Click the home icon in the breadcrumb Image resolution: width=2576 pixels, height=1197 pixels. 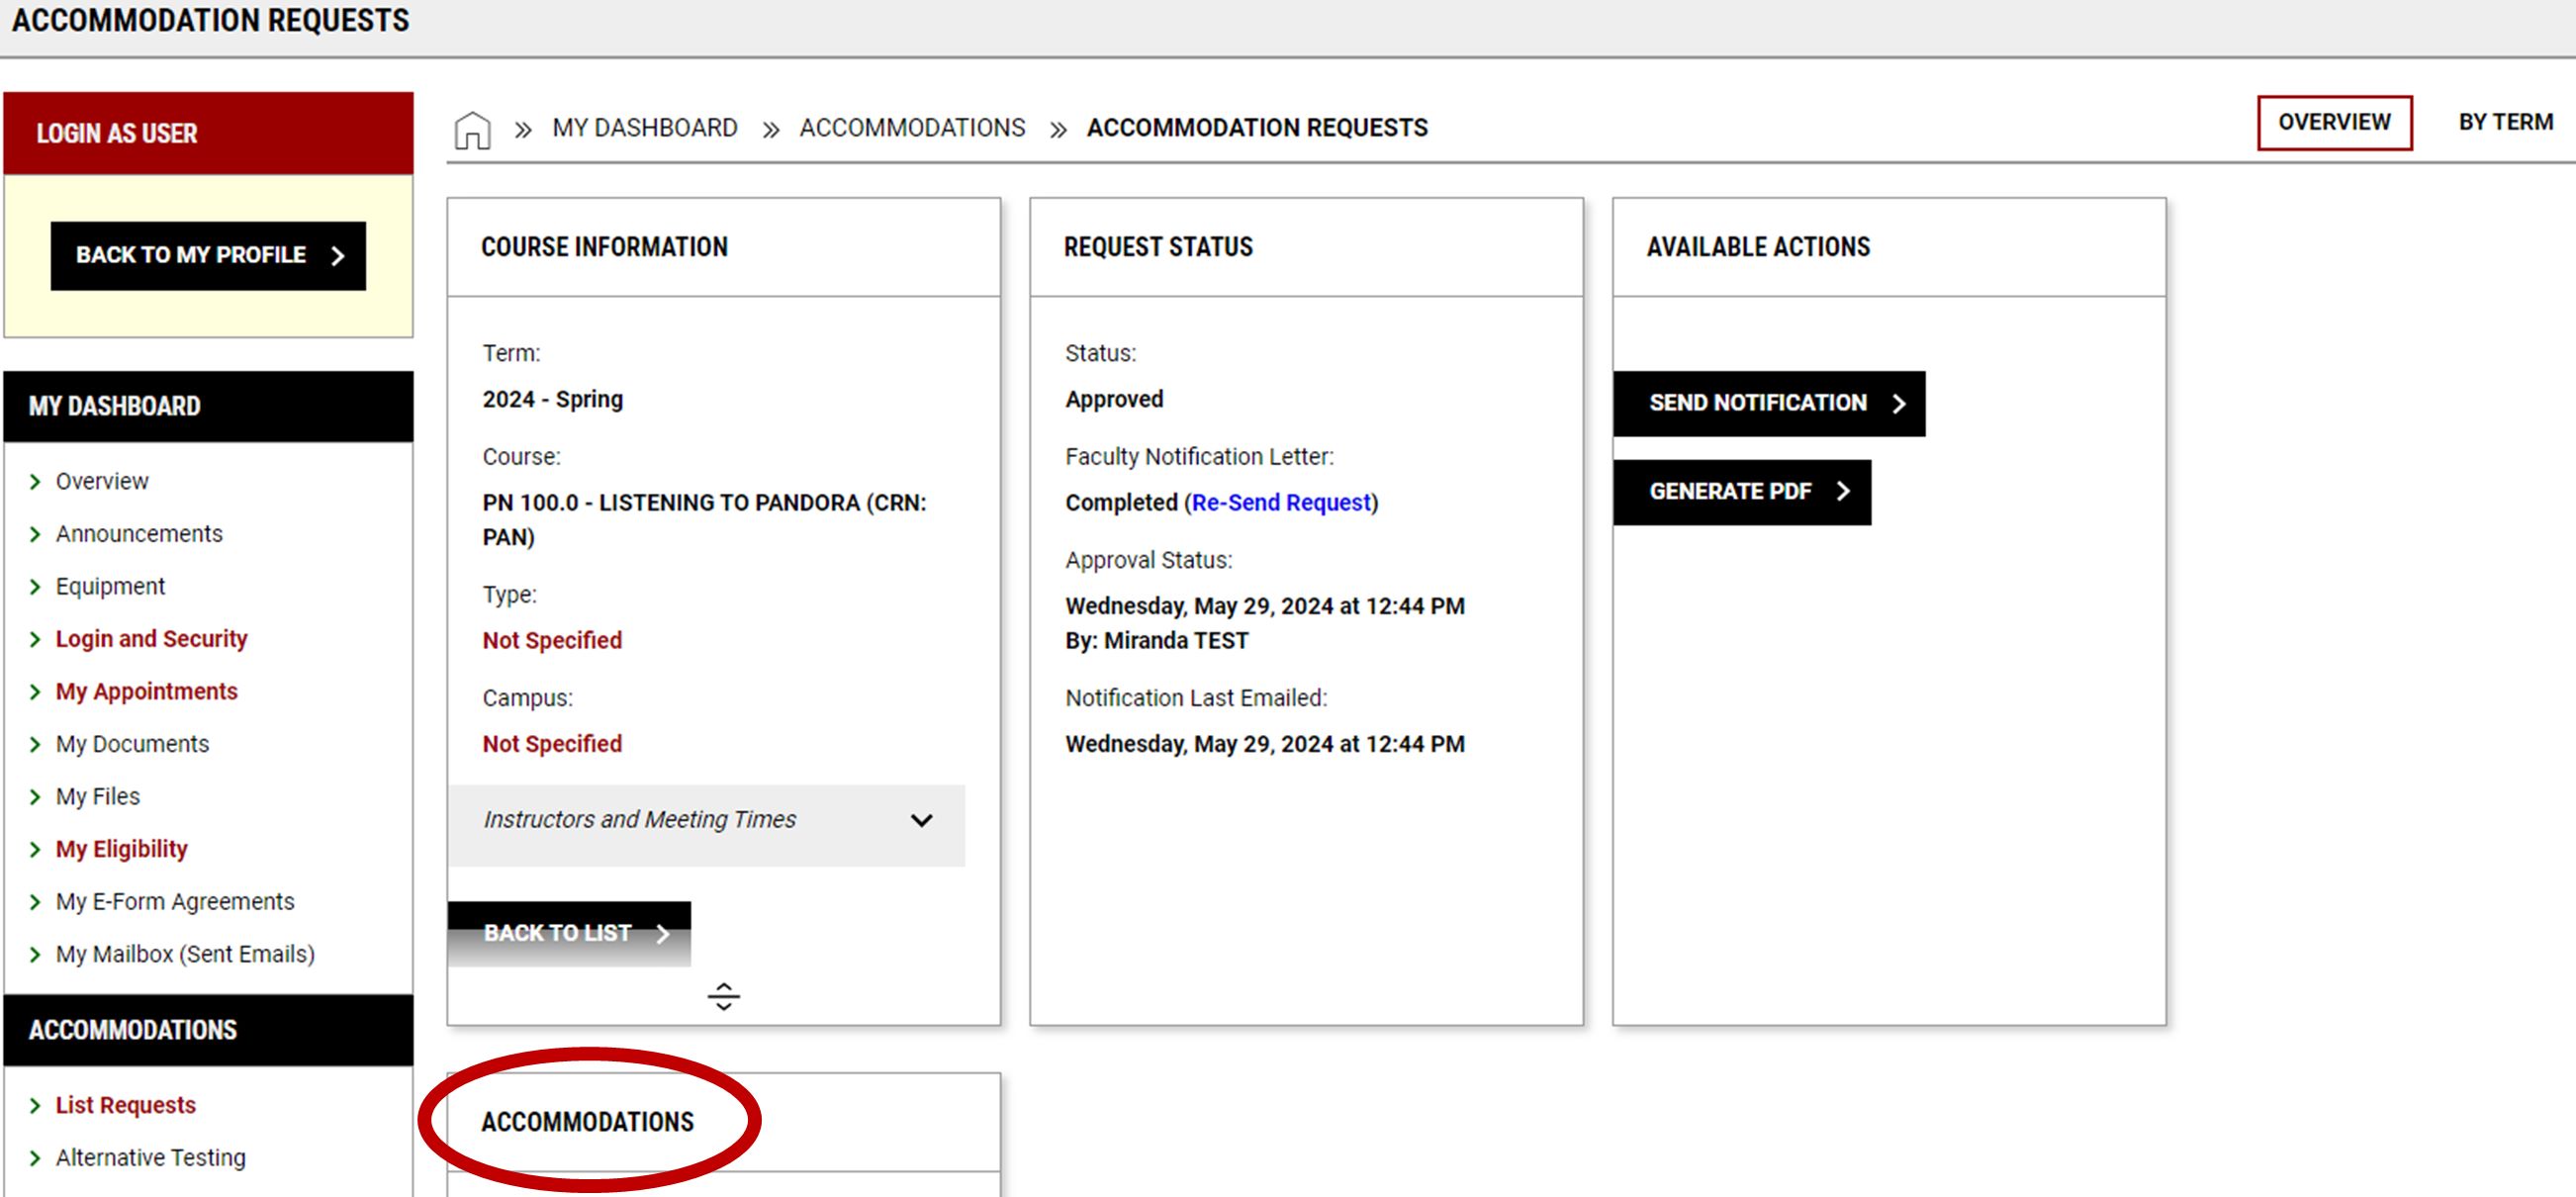point(470,127)
